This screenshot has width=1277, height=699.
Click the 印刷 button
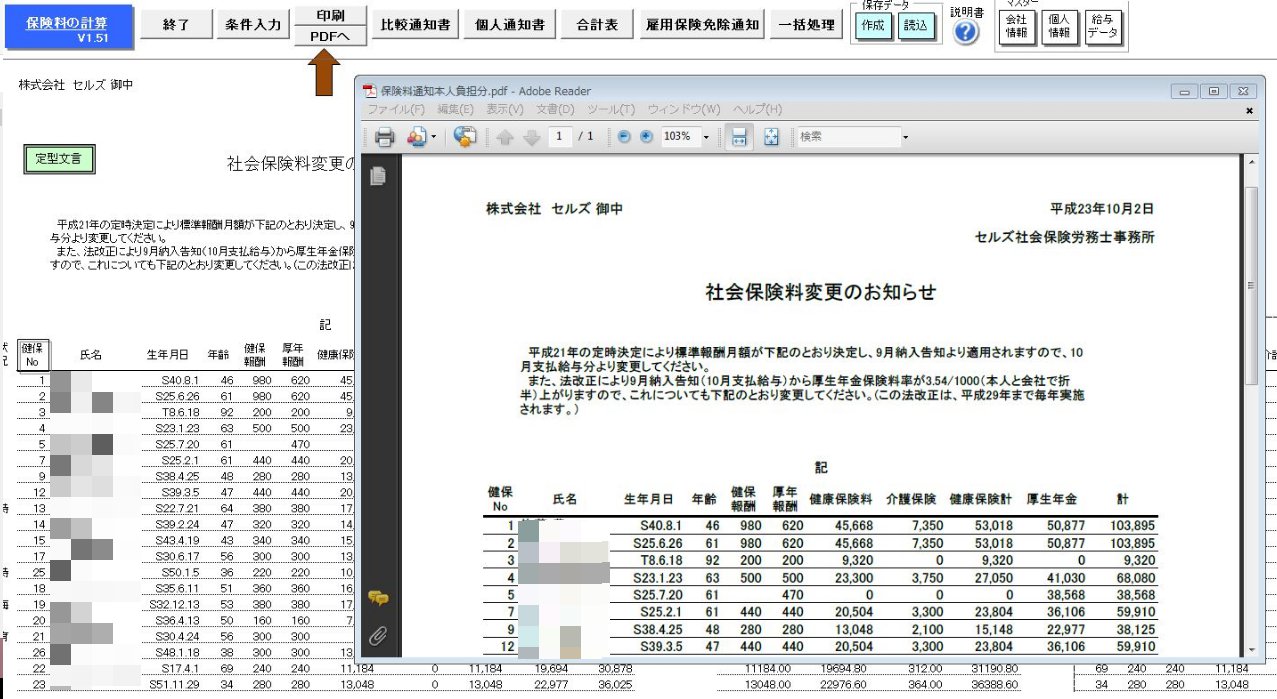(x=329, y=17)
